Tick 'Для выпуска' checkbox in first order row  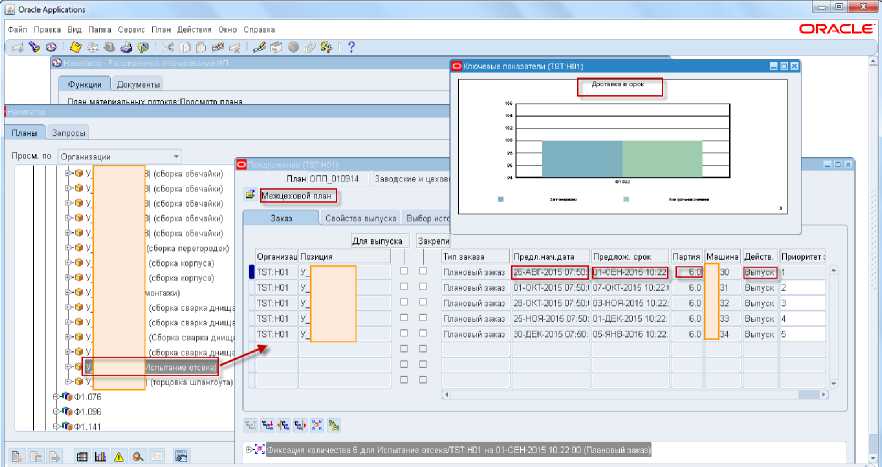click(x=404, y=272)
